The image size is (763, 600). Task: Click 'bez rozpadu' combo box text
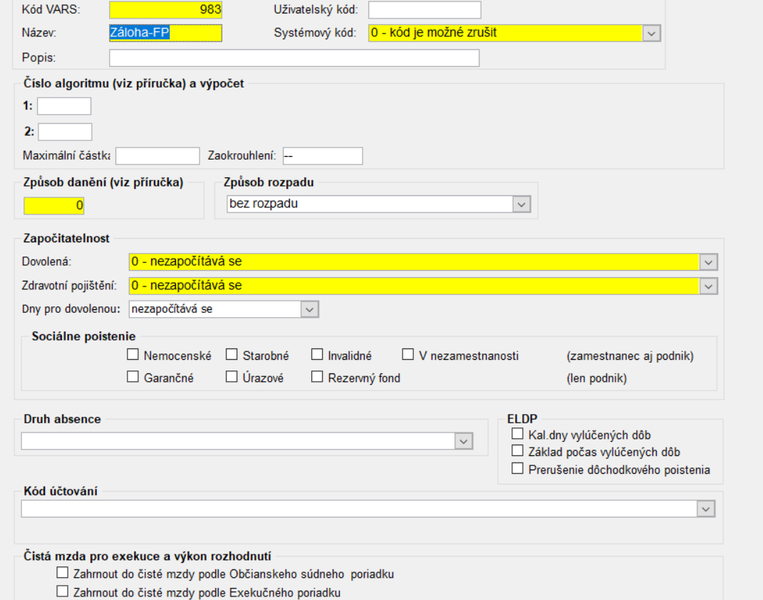tap(263, 203)
